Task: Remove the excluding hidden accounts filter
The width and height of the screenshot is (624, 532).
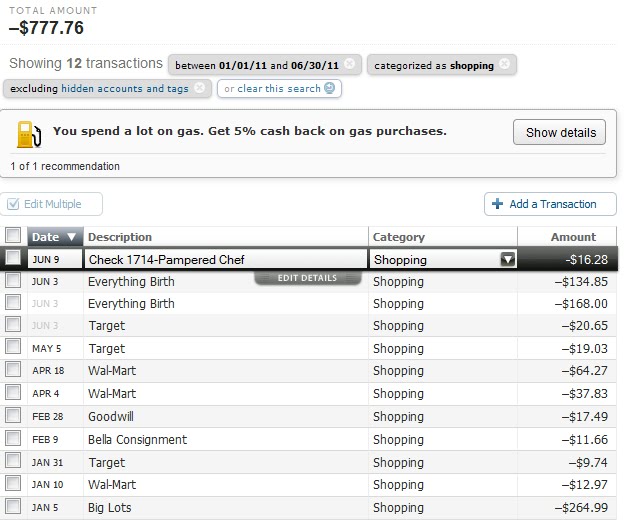Action: 199,88
